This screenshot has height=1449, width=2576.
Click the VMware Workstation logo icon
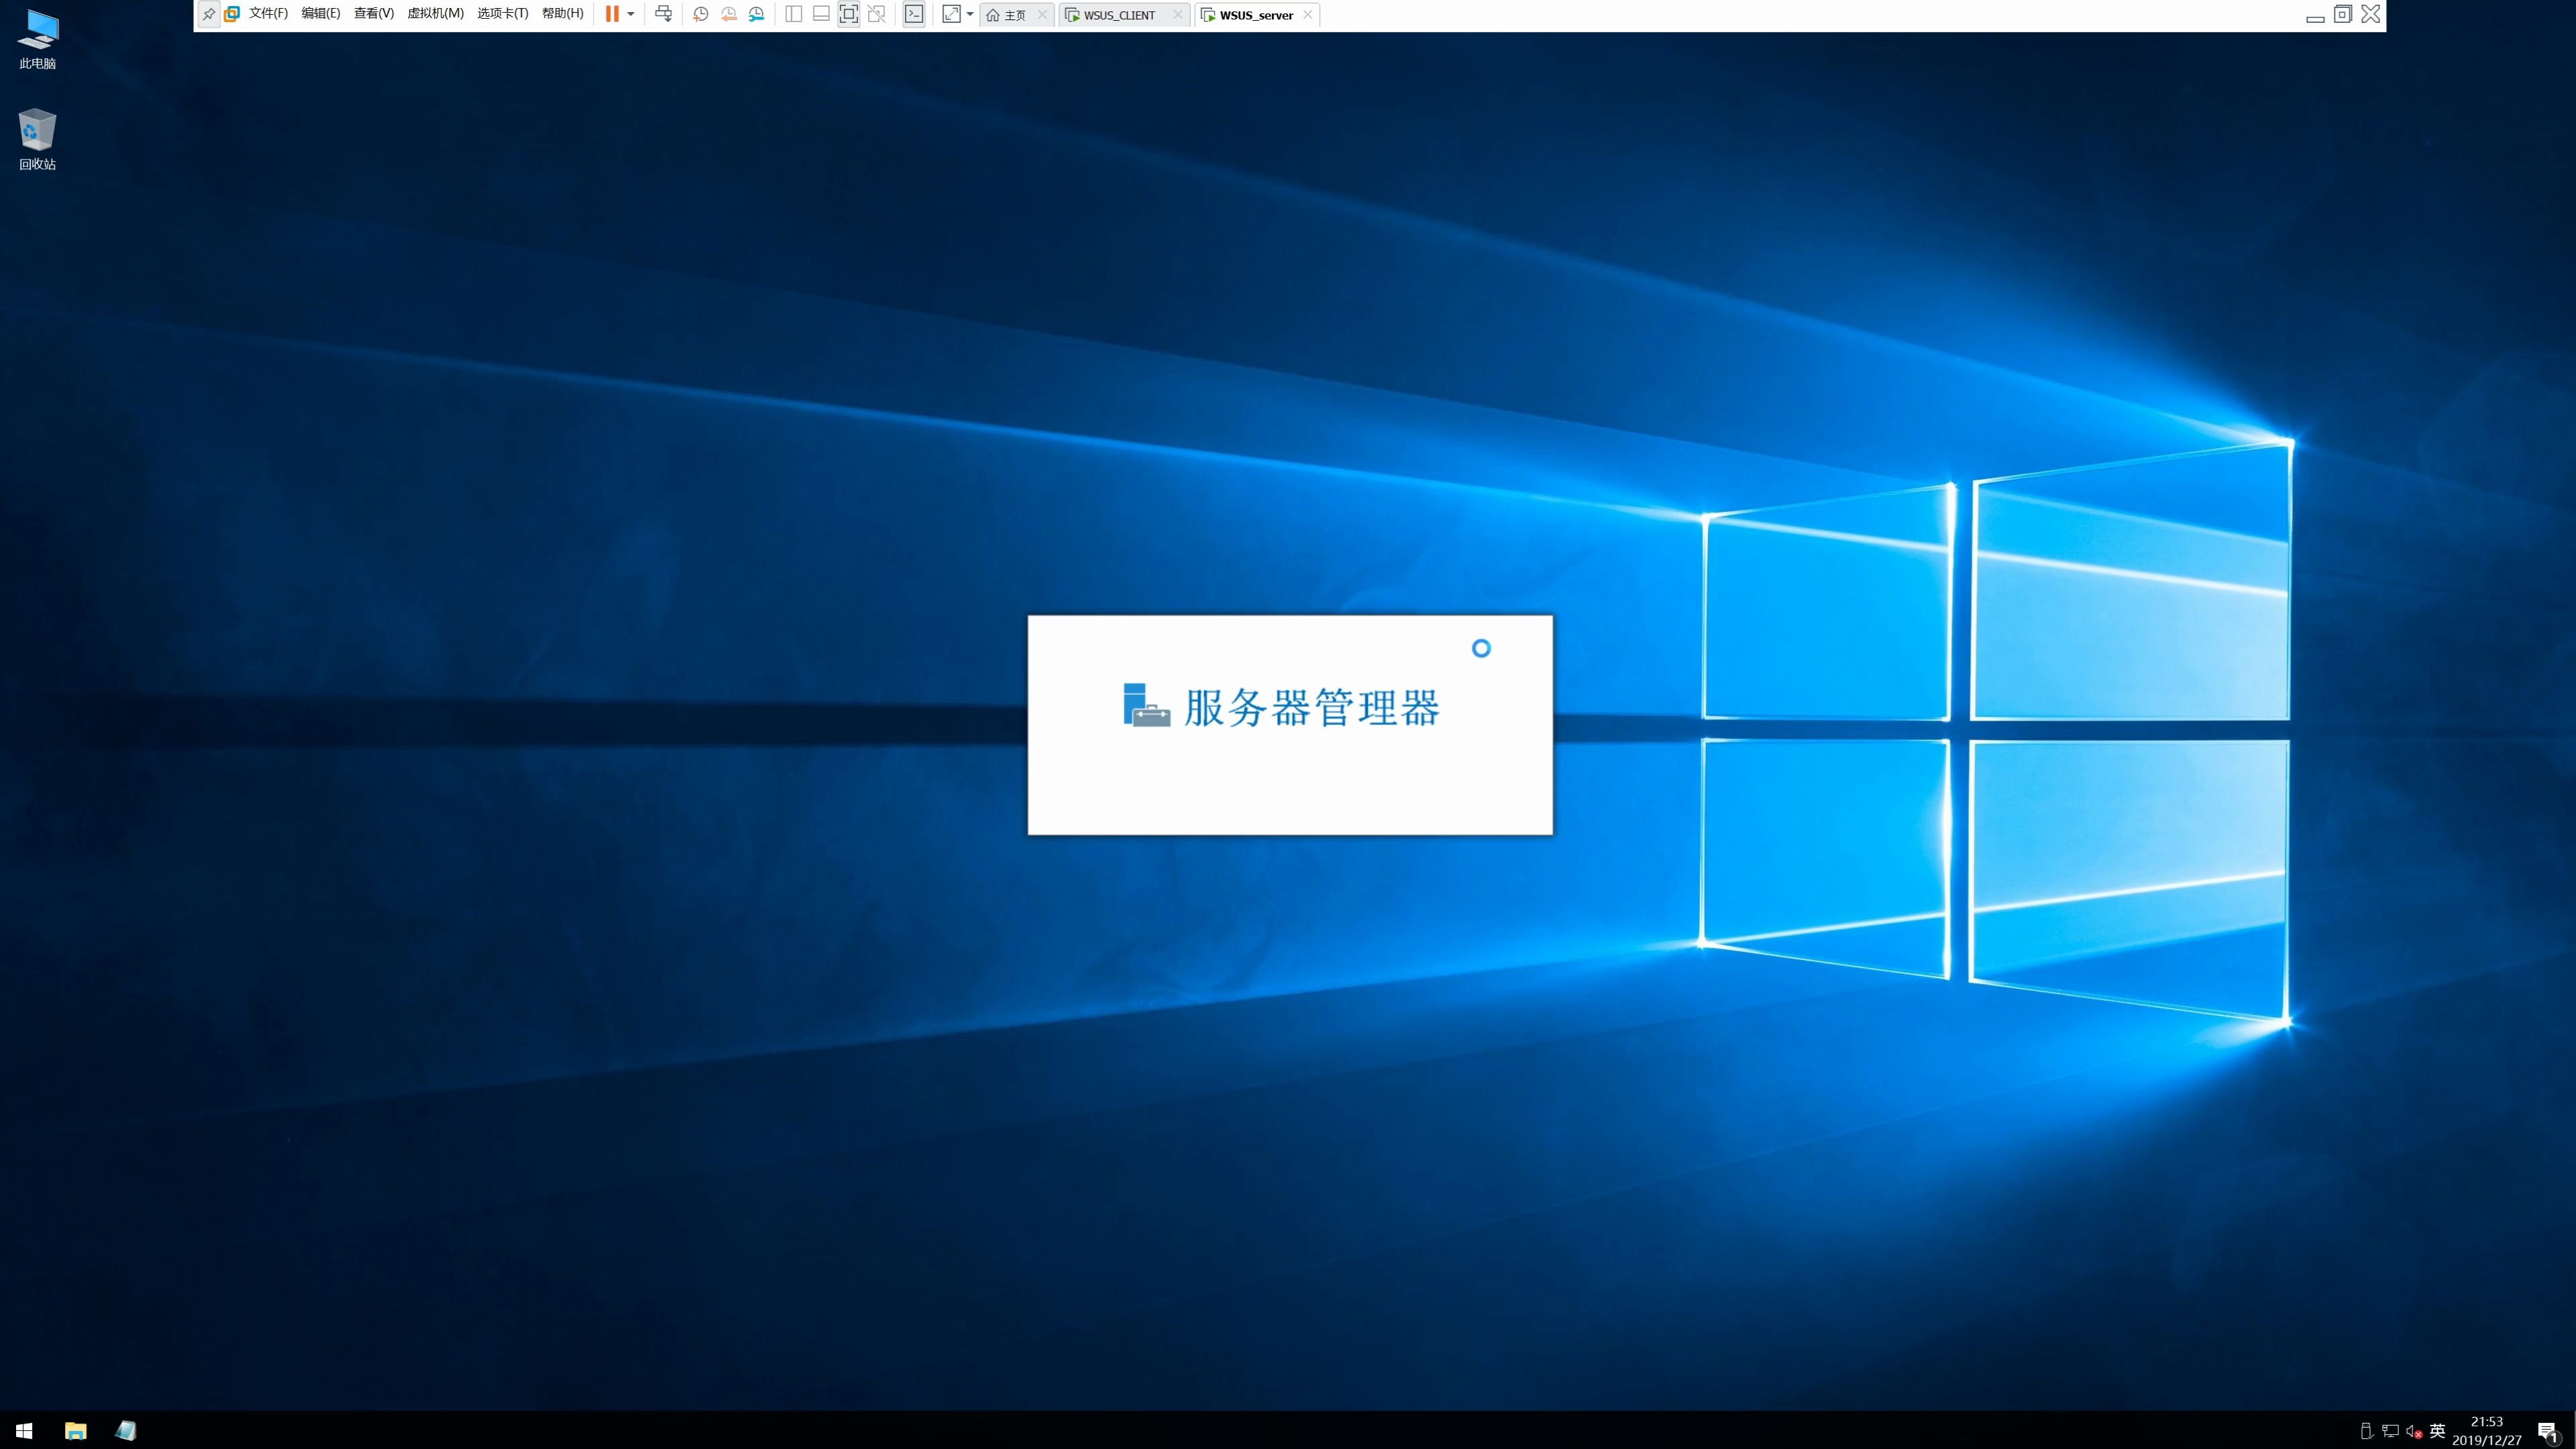pos(232,14)
